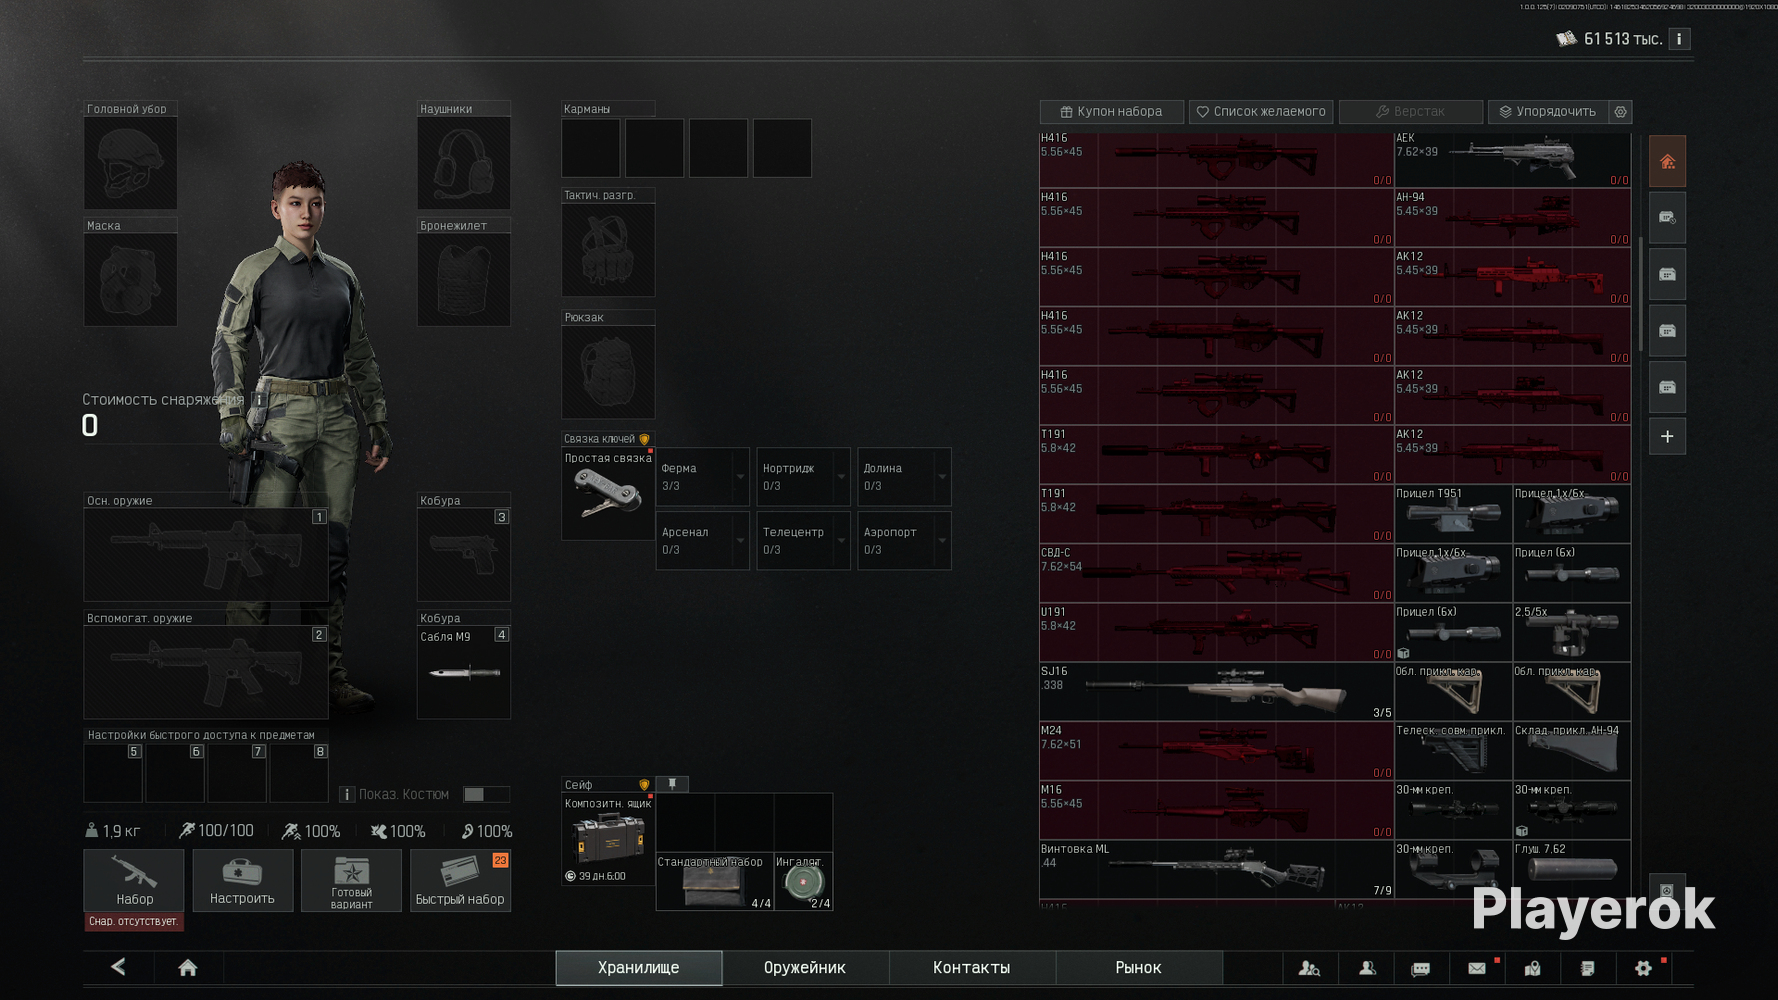Go back with the arrow icon

click(x=118, y=967)
